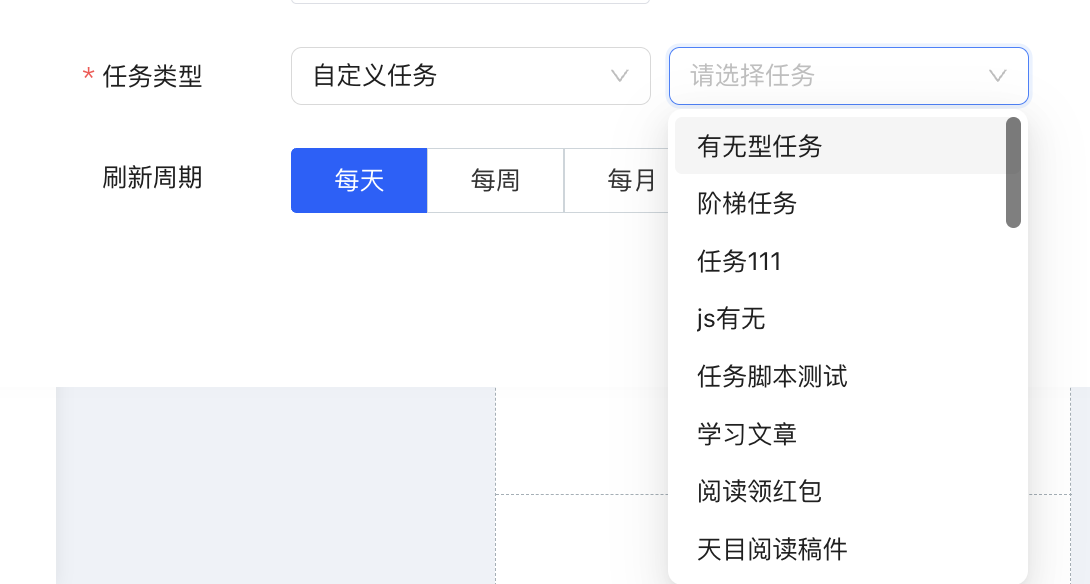The height and width of the screenshot is (584, 1090).
Task: Select 天目阅读稿件 from the options
Action: 772,549
